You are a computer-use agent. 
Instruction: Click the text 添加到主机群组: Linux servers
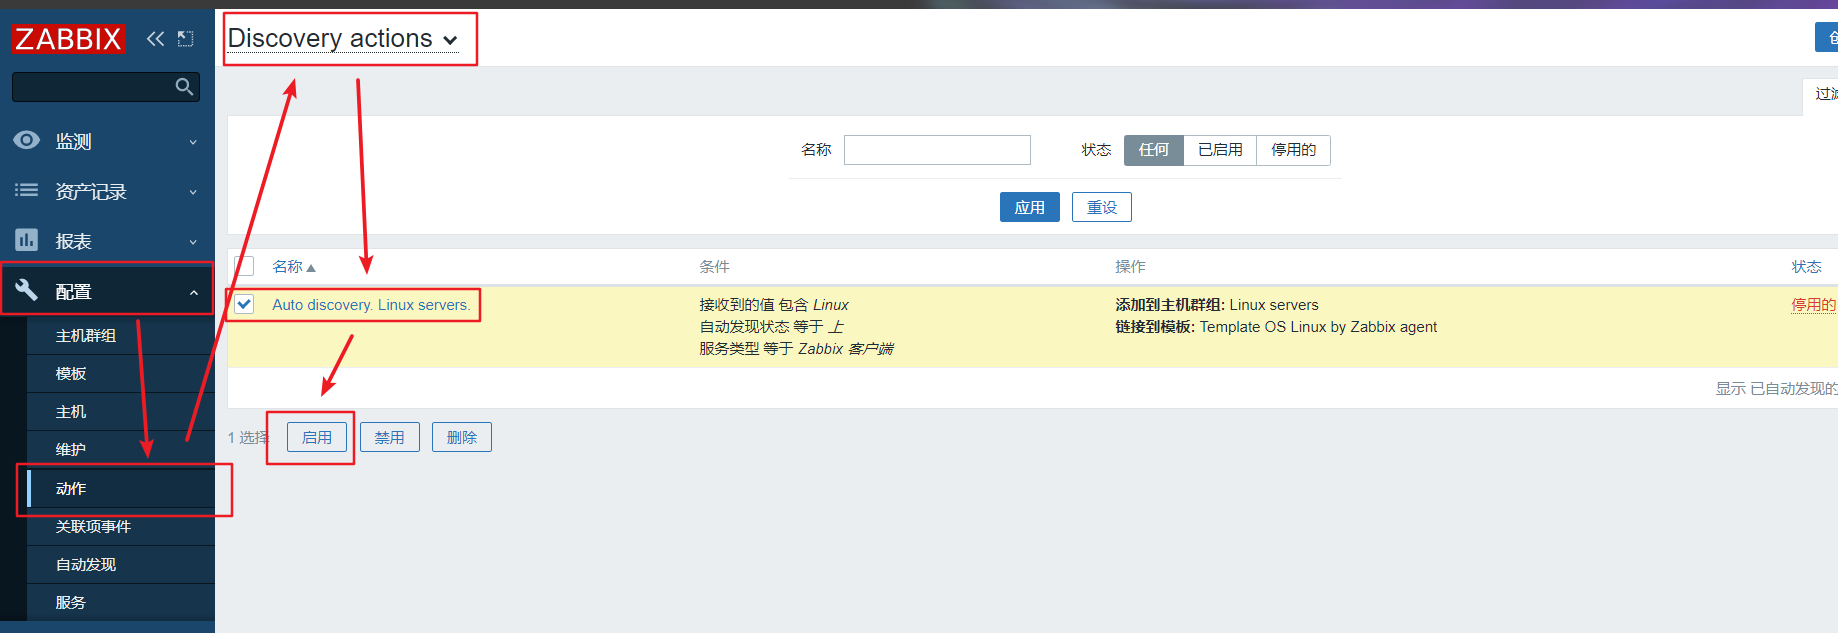[x=1217, y=305]
